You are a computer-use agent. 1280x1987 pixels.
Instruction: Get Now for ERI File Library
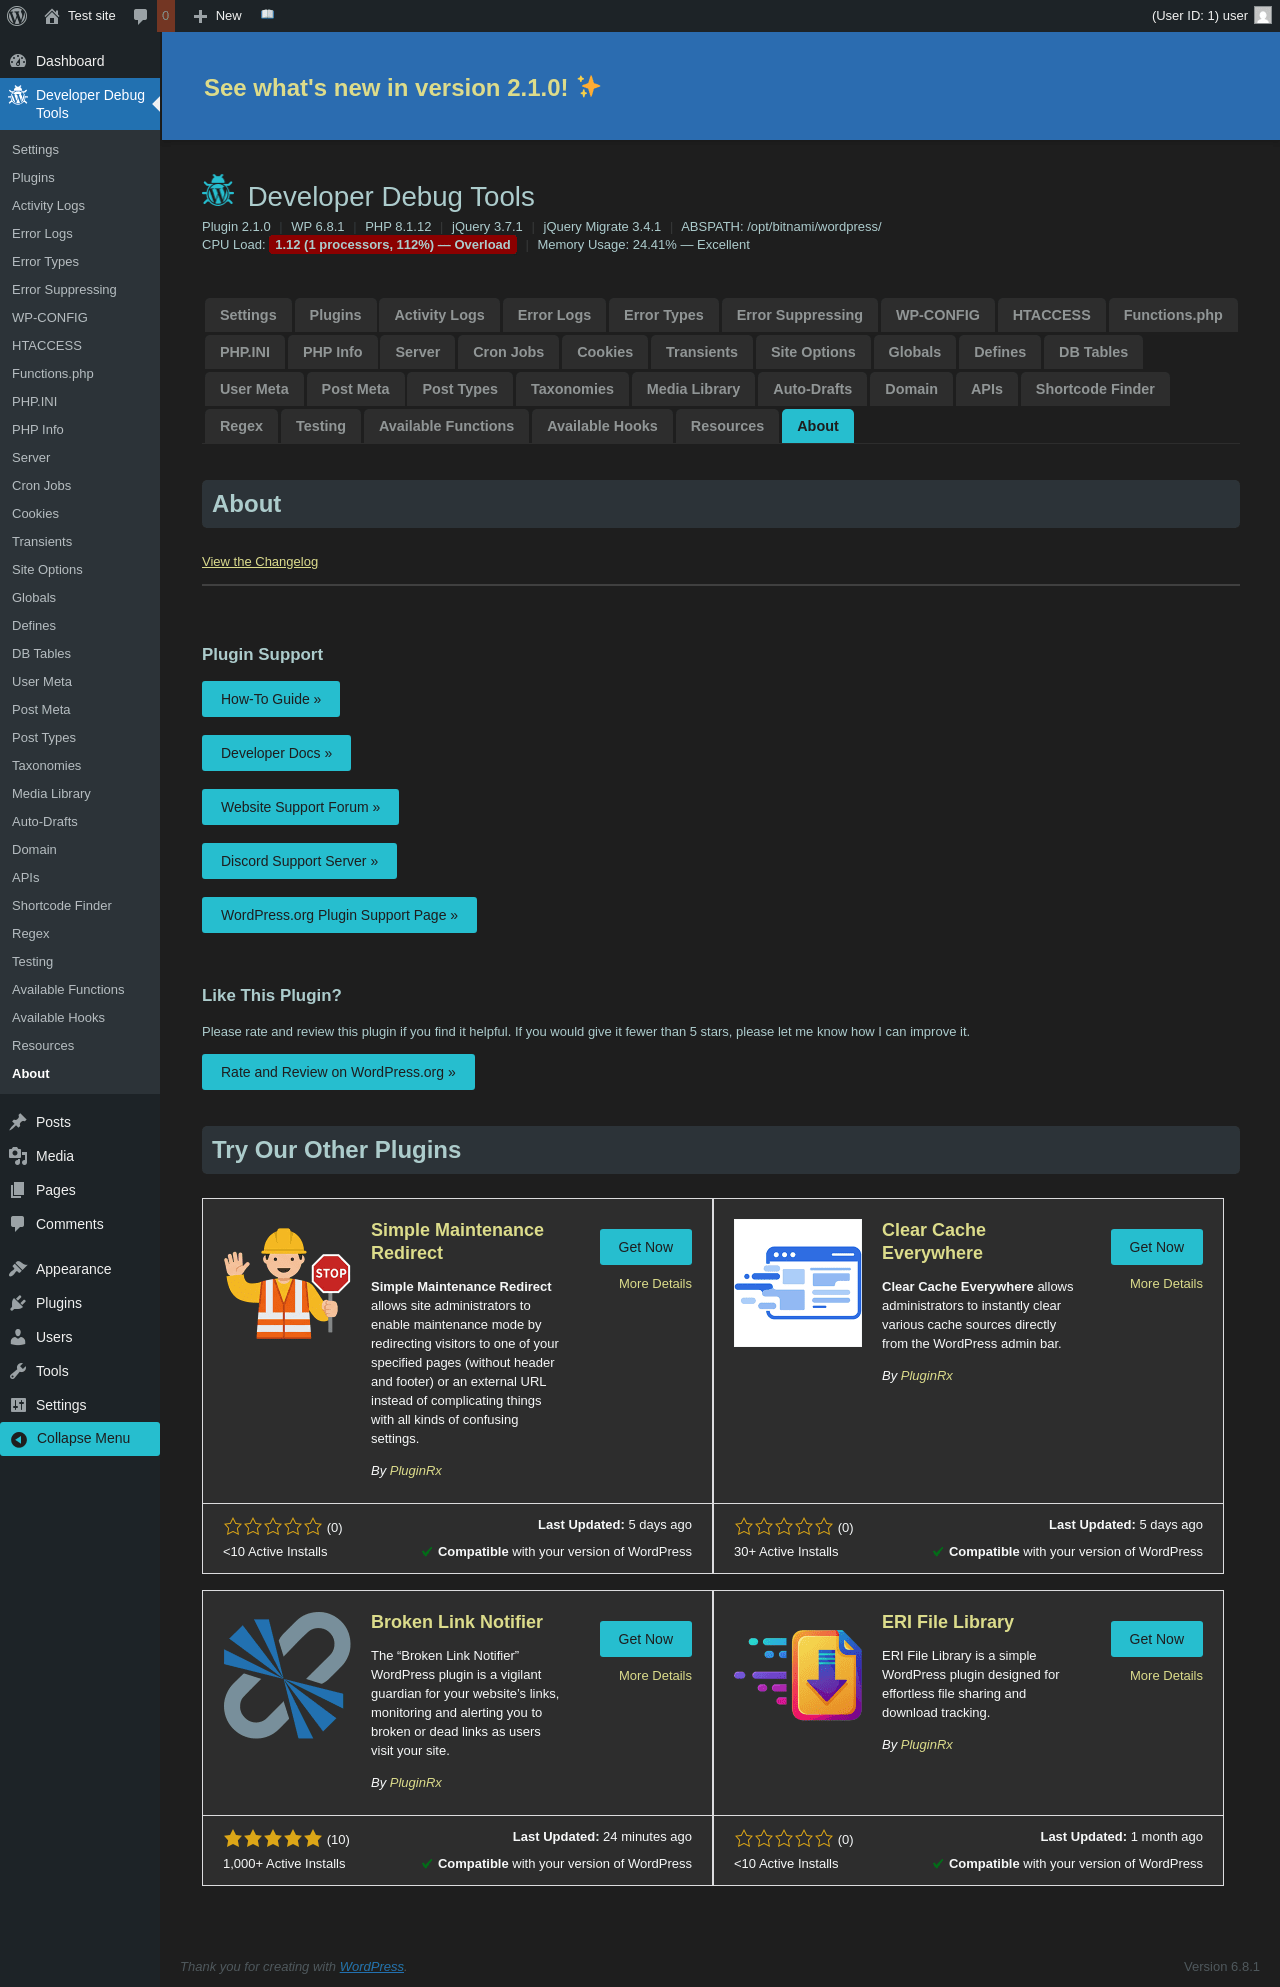[1157, 1639]
